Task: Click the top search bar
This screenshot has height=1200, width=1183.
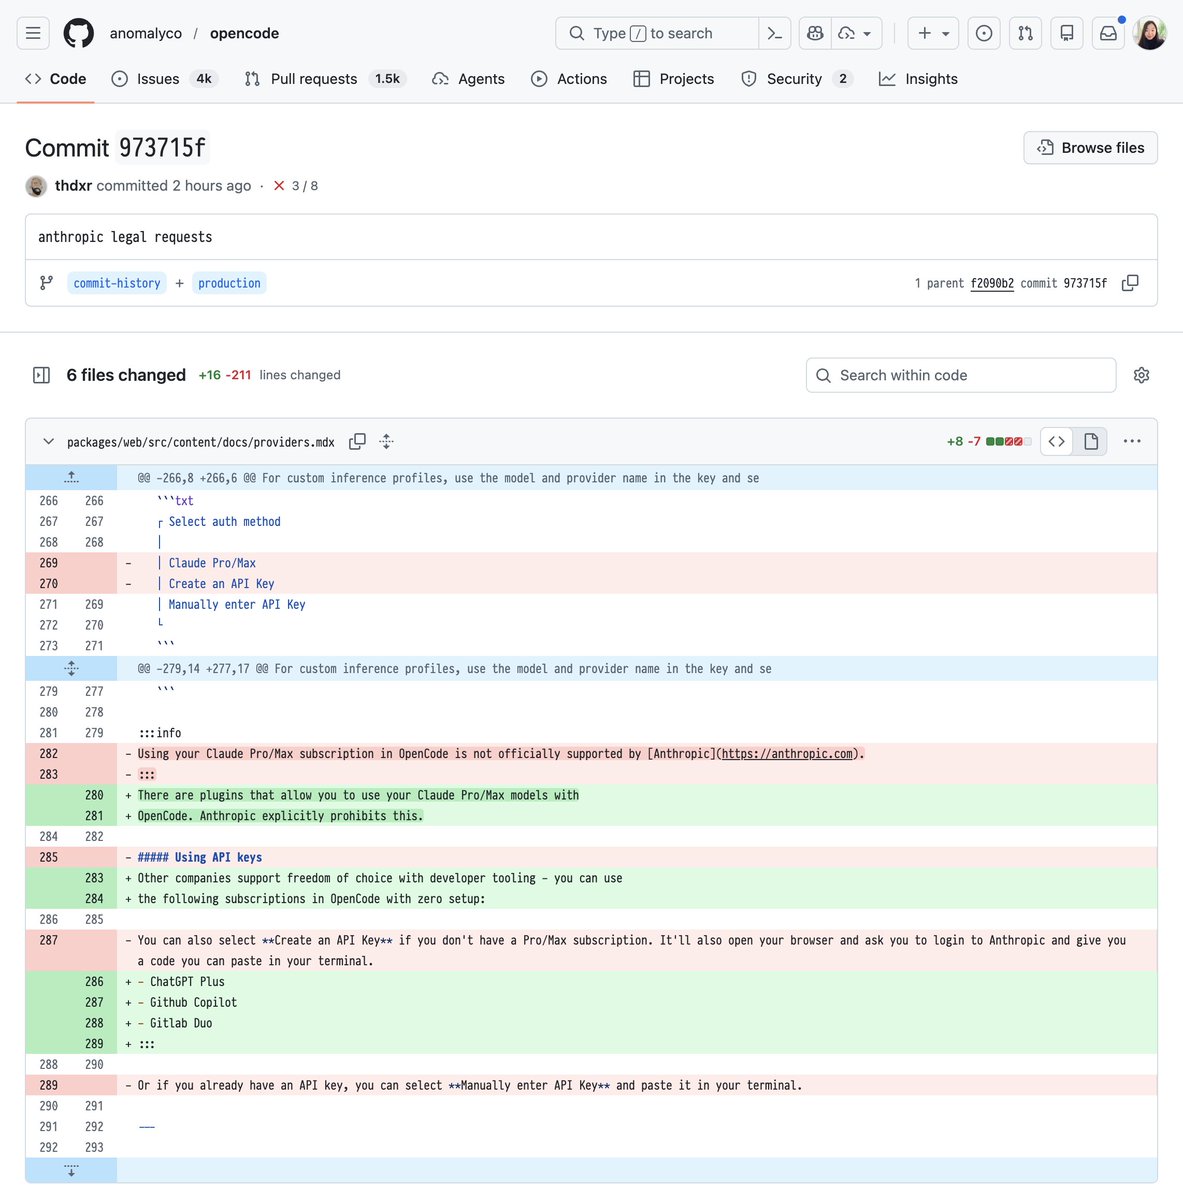Action: coord(657,33)
